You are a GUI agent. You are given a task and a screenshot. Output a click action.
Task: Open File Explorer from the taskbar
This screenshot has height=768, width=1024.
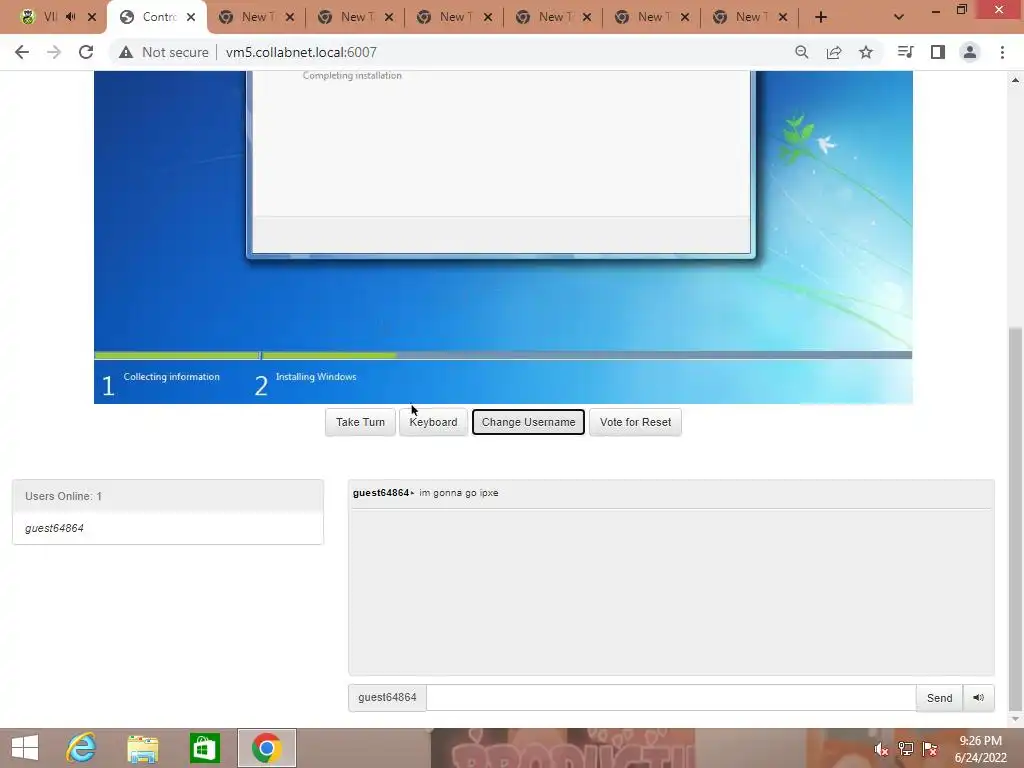pos(142,748)
